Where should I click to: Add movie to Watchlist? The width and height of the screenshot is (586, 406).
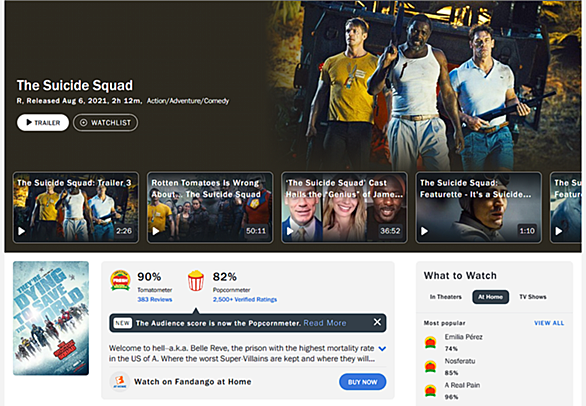point(105,123)
